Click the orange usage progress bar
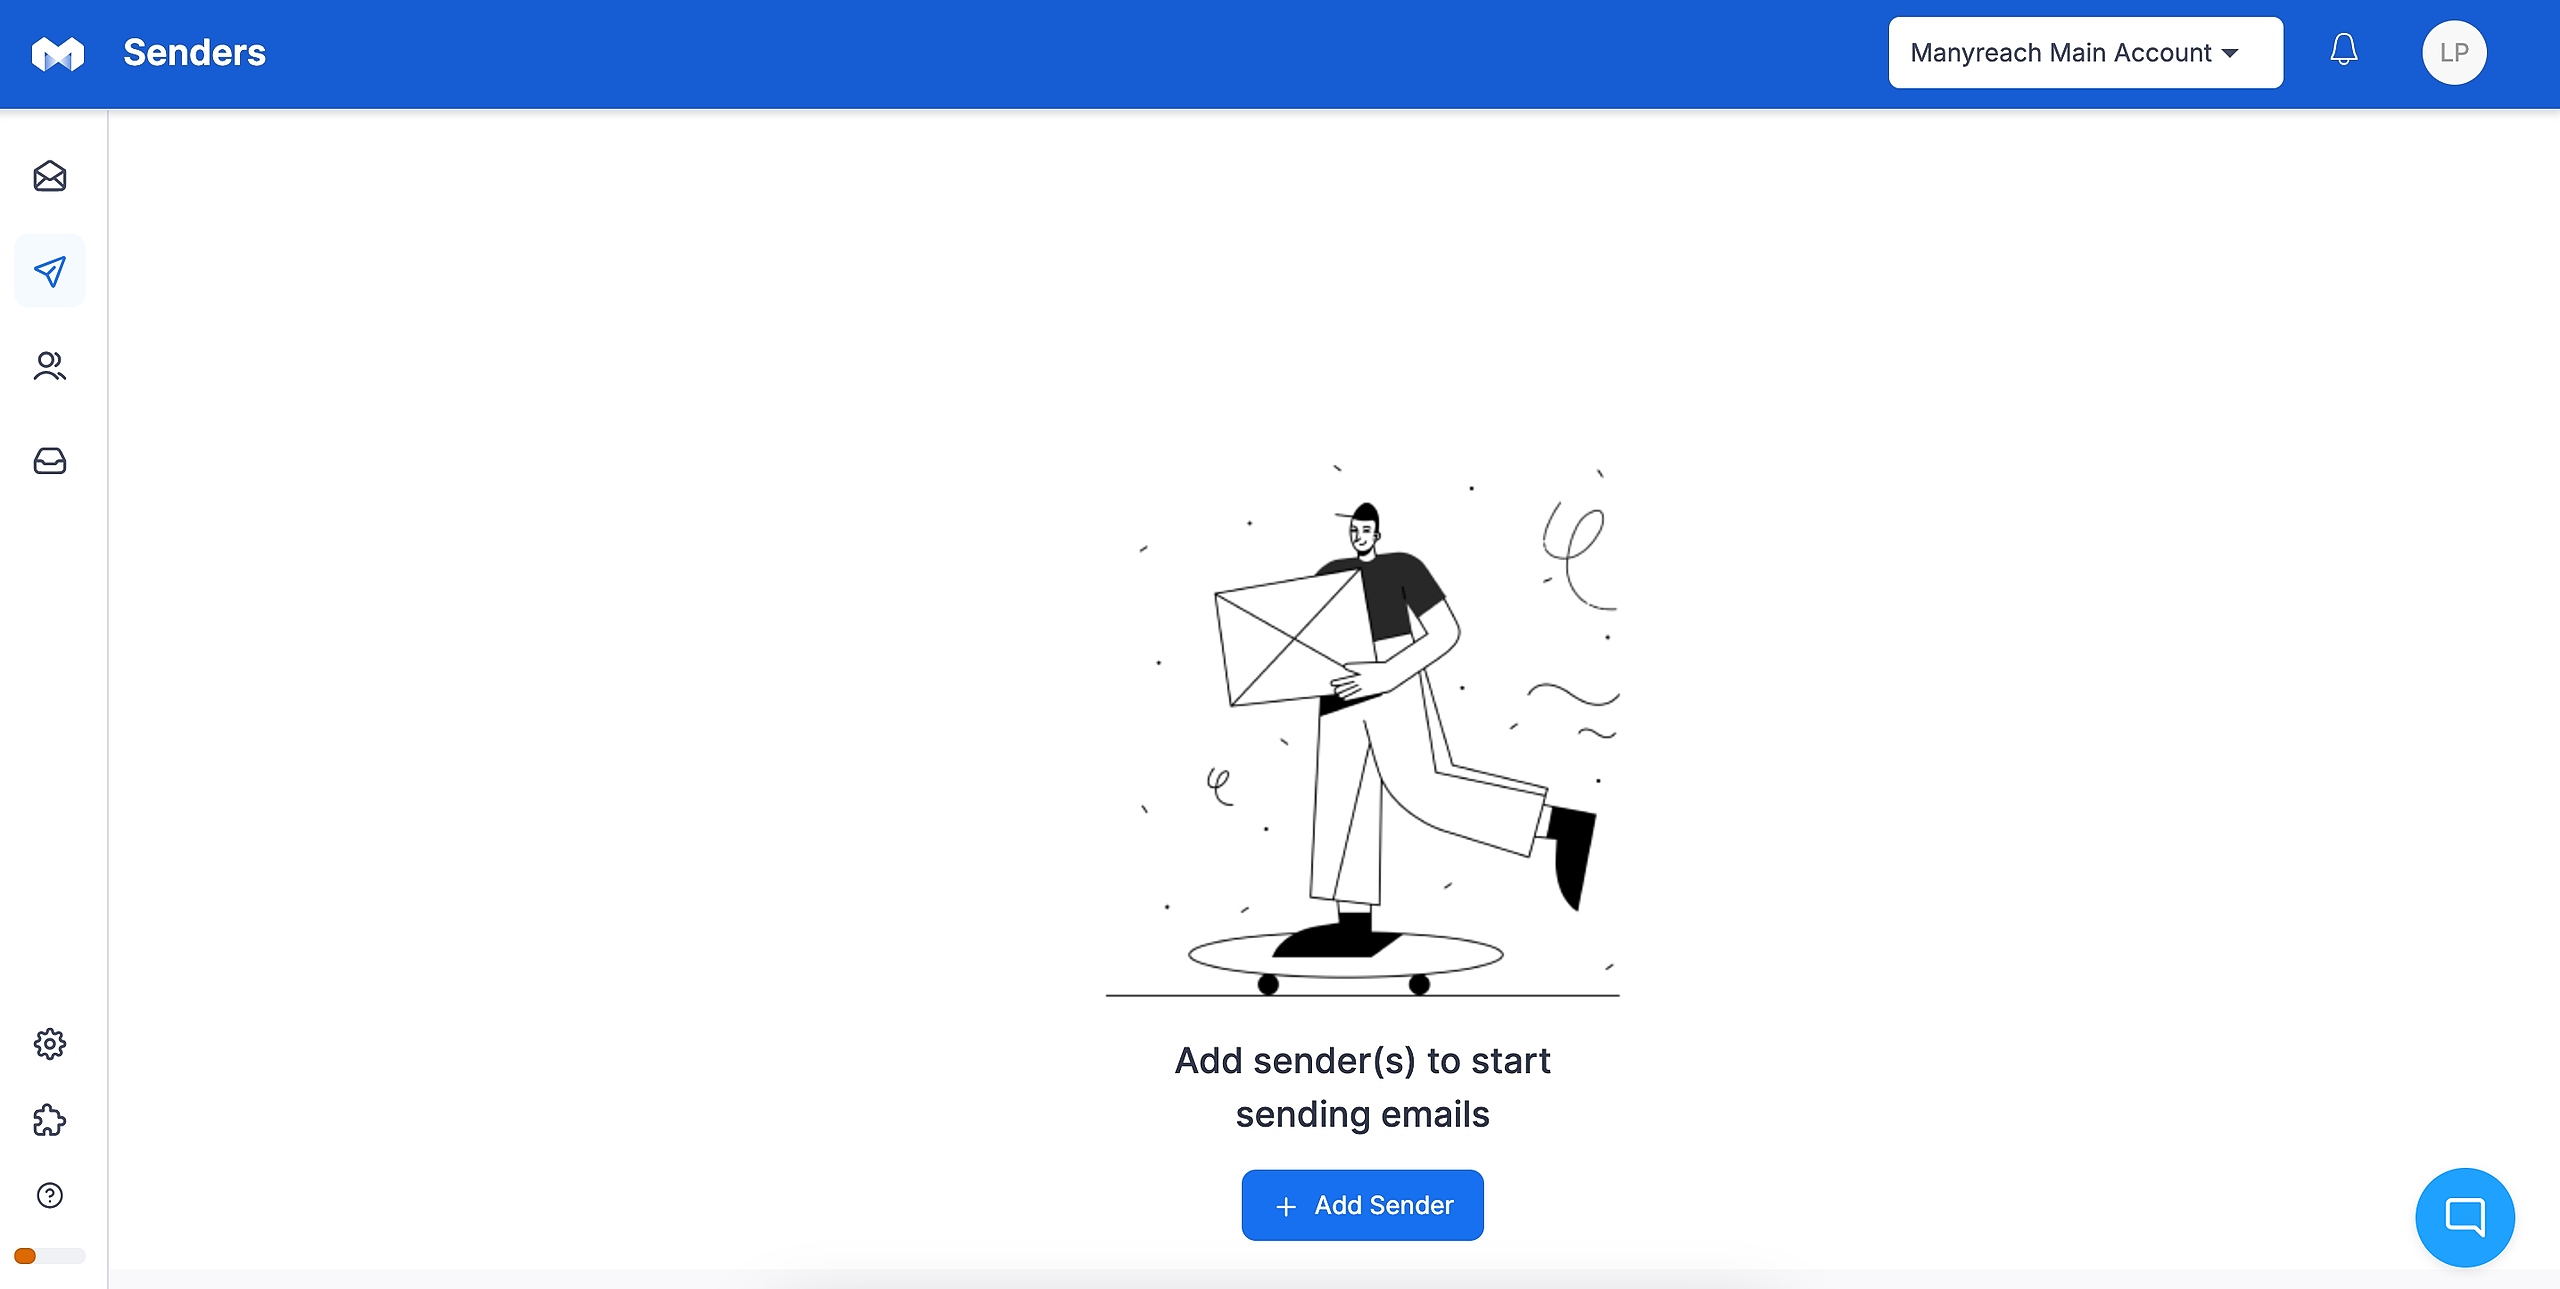Screen dimensions: 2560x1289 click(50, 1256)
